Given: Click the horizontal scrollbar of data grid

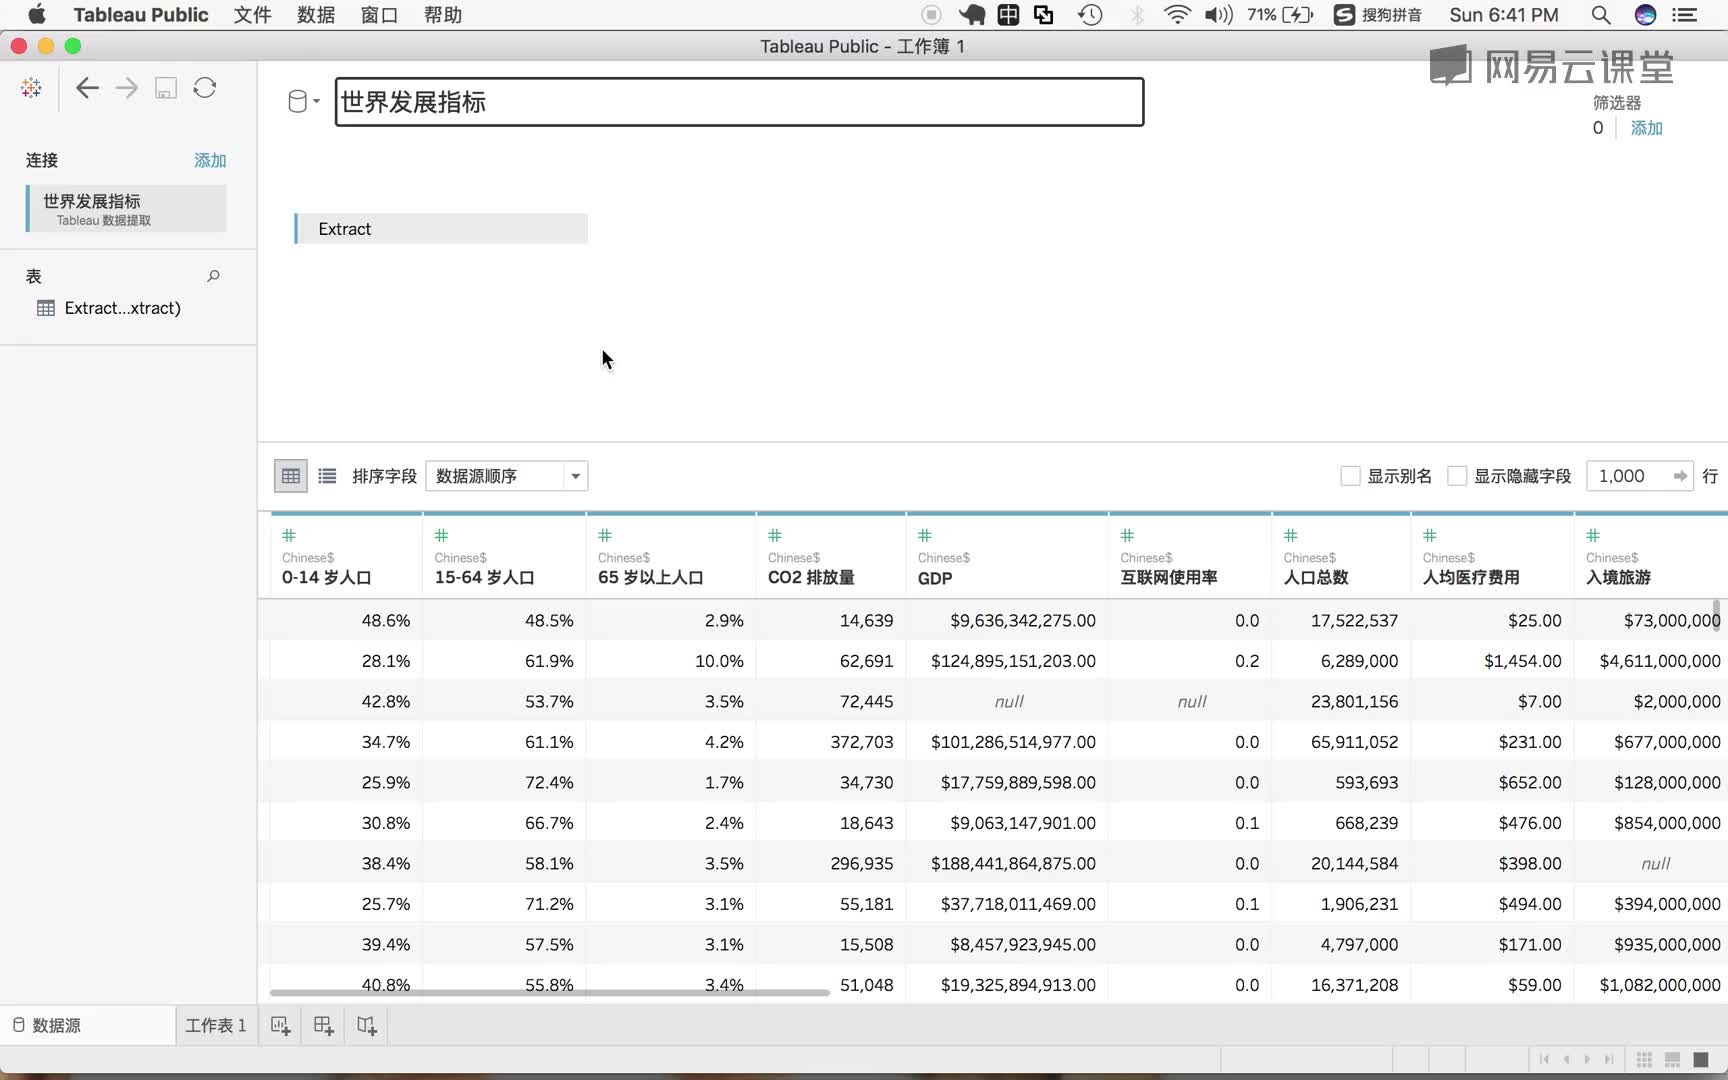Looking at the screenshot, I should tap(550, 992).
